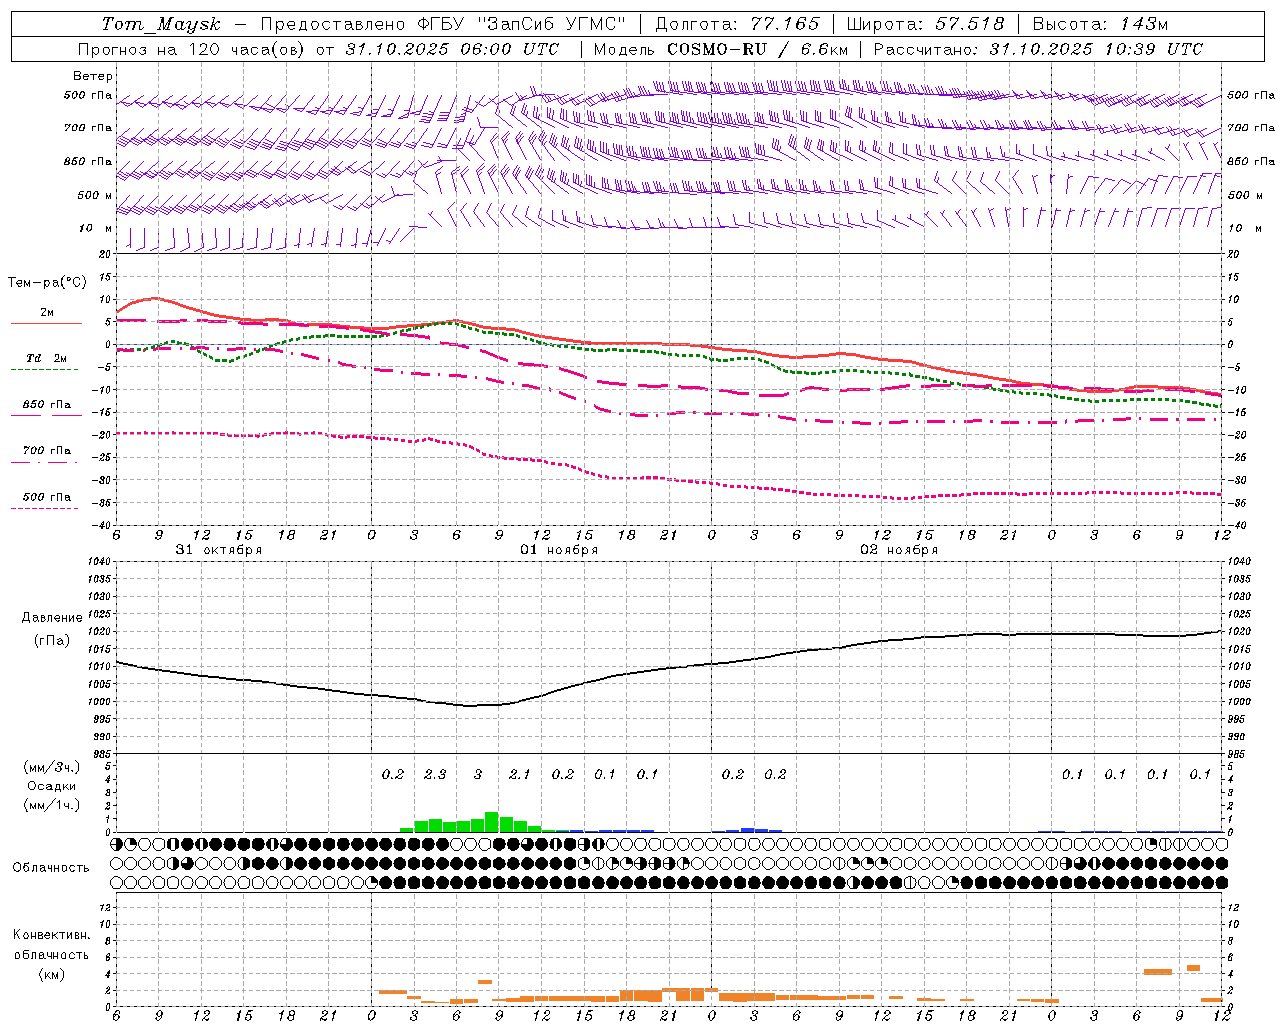Image resolution: width=1280 pixels, height=1024 pixels.
Task: Click the (км) unit of convective cloudiness
Action: [x=51, y=974]
